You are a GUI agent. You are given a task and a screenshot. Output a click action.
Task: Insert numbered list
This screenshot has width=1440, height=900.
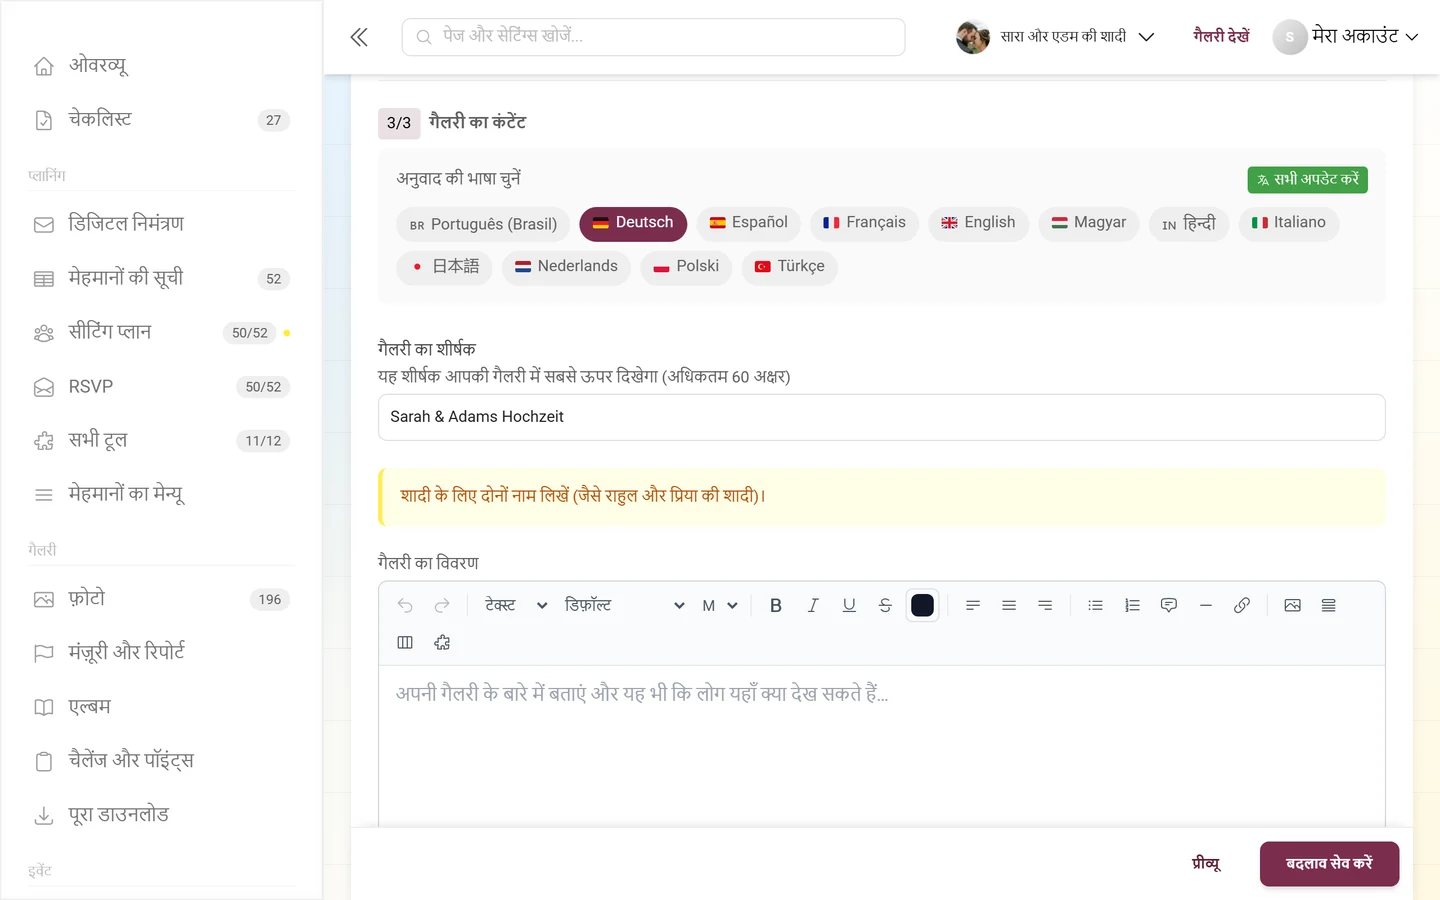coord(1132,605)
